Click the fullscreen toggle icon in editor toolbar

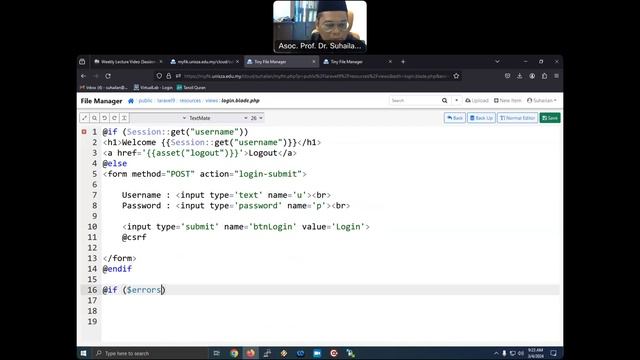click(x=84, y=118)
